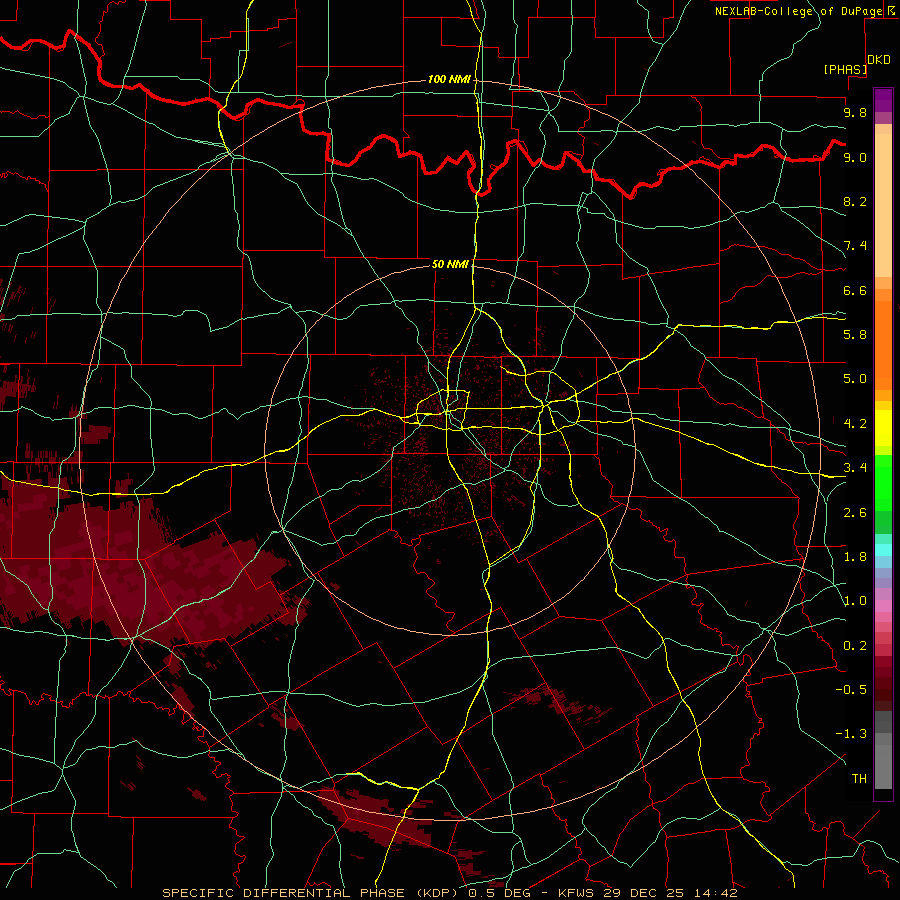The height and width of the screenshot is (900, 900).
Task: Select the 2.6 value on color scale
Action: (x=855, y=512)
